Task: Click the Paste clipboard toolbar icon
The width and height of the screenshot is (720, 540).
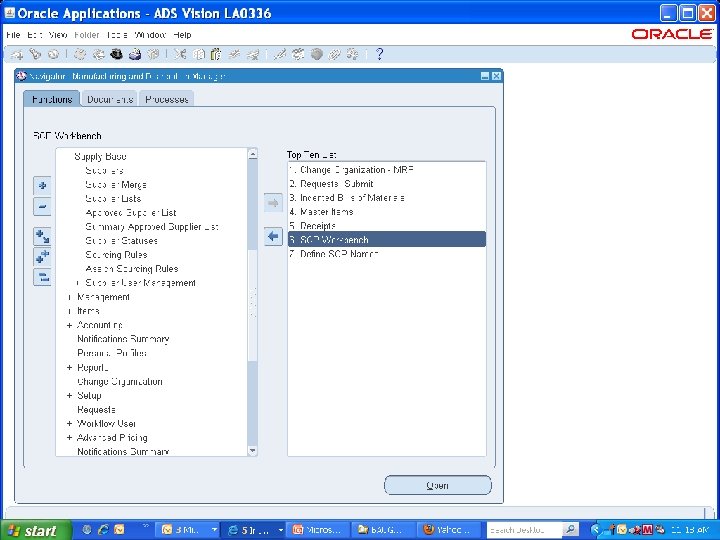Action: tap(216, 55)
